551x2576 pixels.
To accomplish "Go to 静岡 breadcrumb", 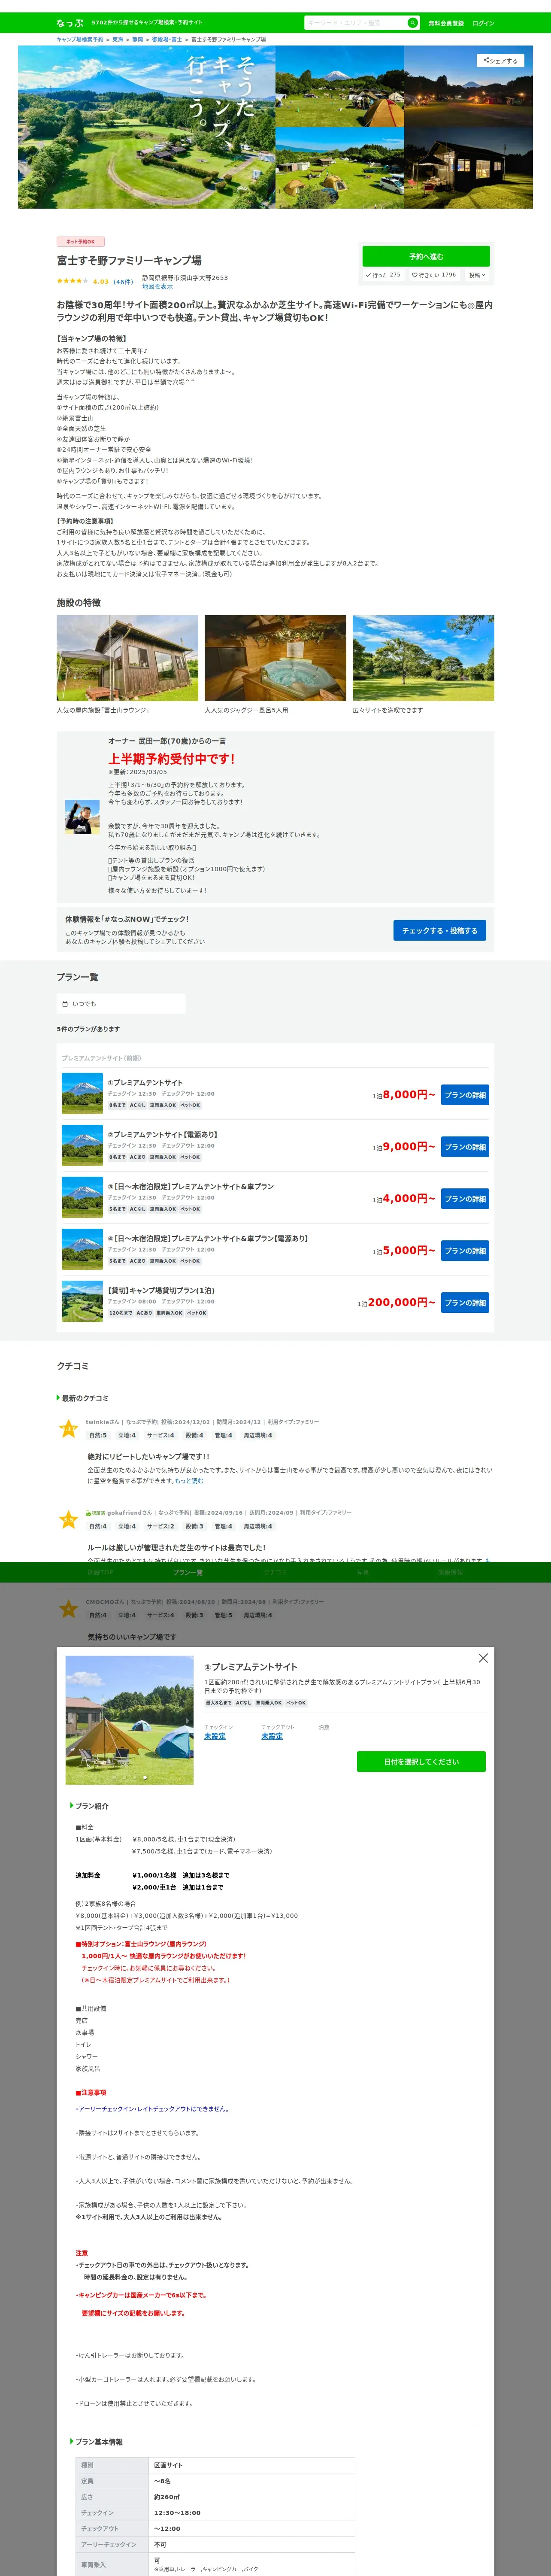I will tap(138, 40).
